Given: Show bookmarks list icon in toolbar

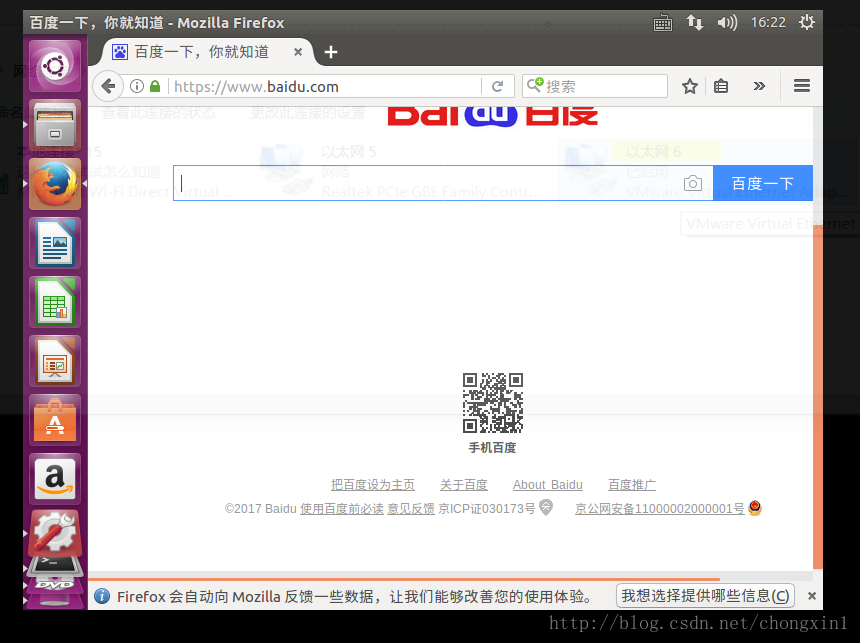Looking at the screenshot, I should (721, 86).
